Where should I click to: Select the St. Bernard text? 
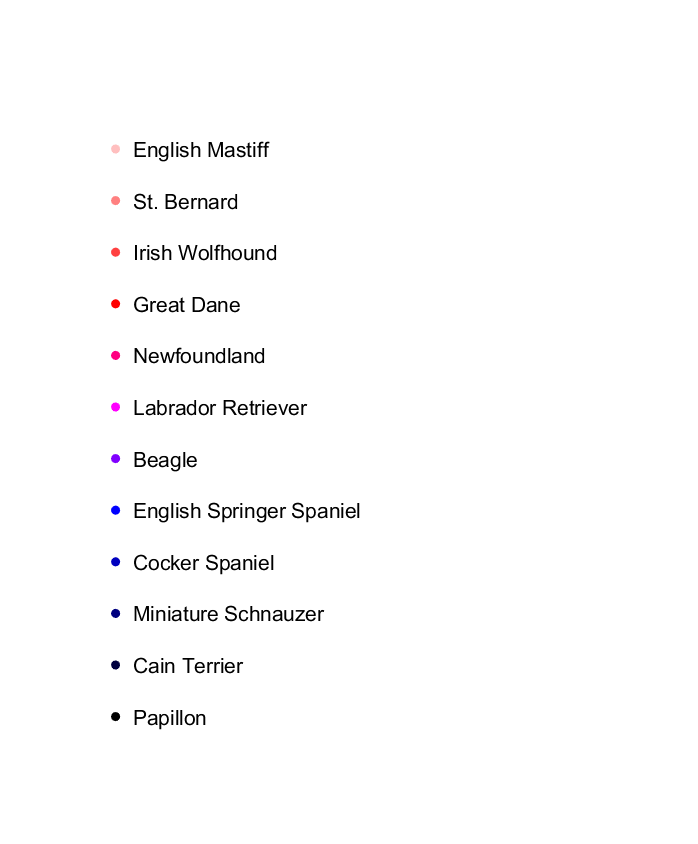pyautogui.click(x=185, y=202)
